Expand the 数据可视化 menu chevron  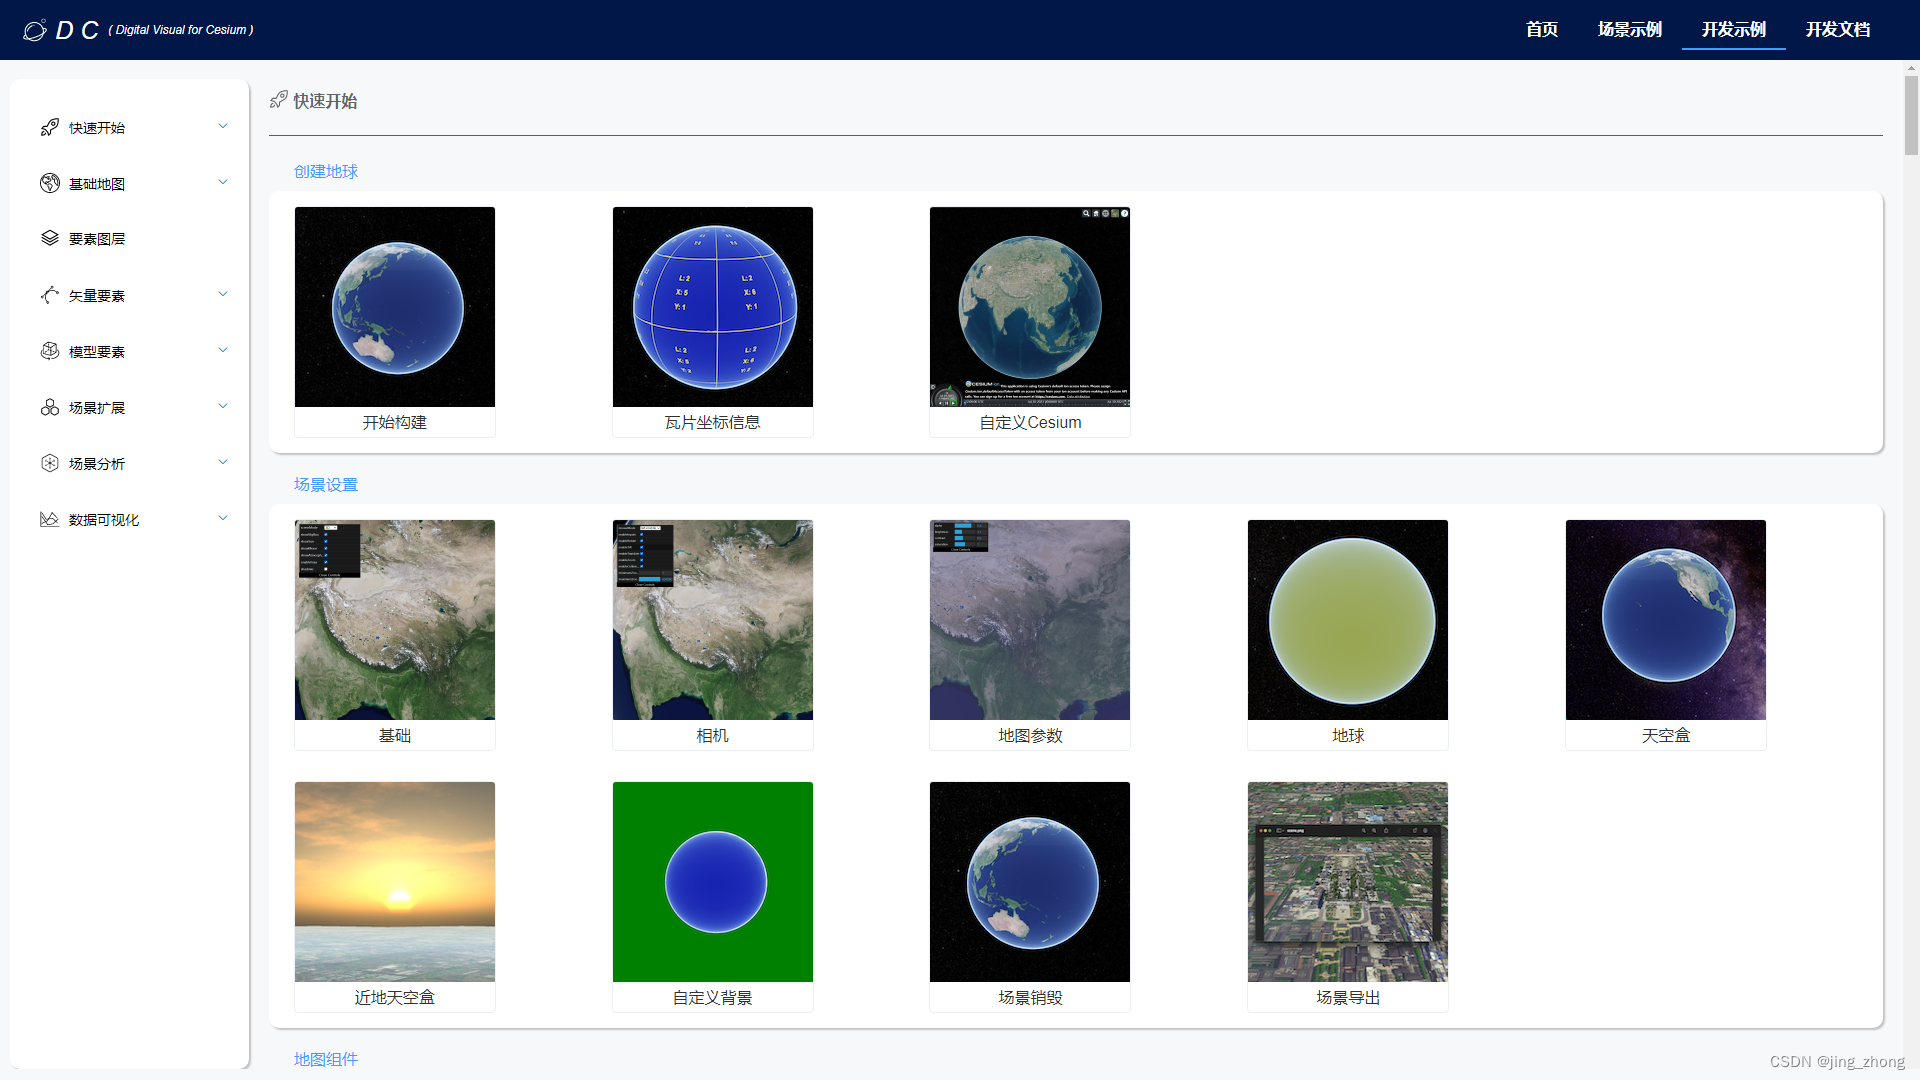point(223,518)
